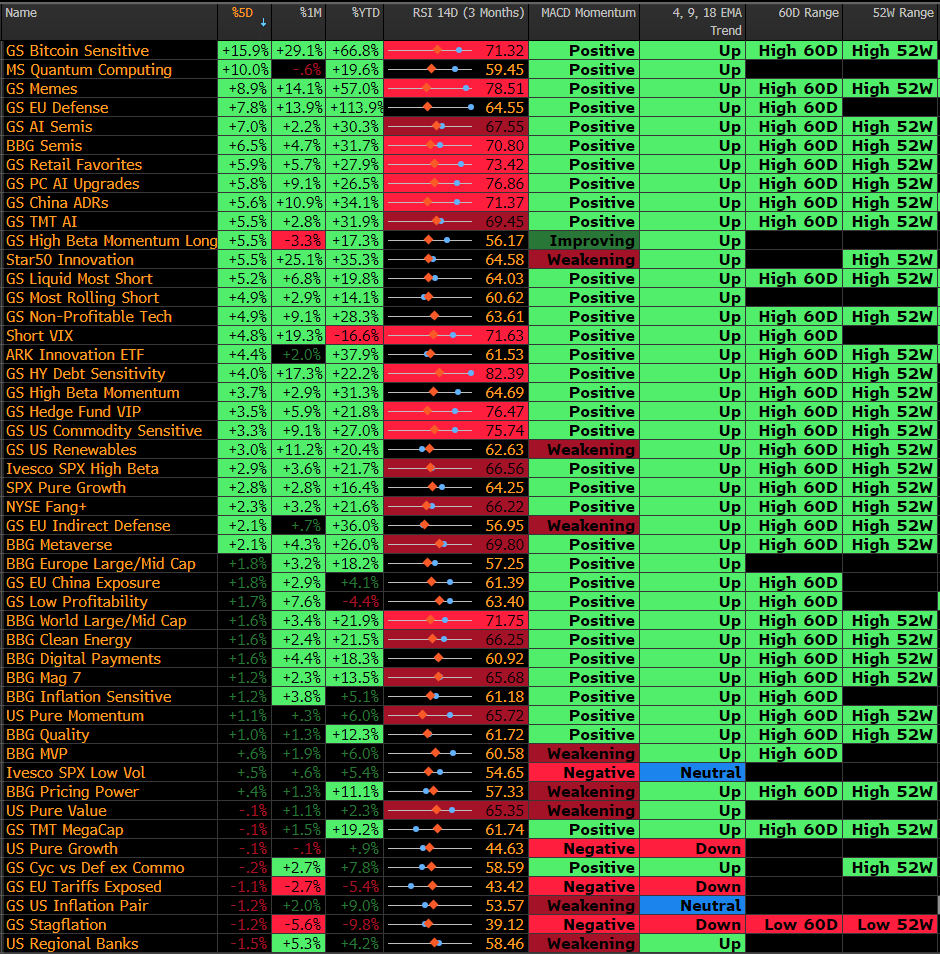This screenshot has width=940, height=954.
Task: Click the Down trend cell for GS EU Tariffs Exposed
Action: click(x=692, y=886)
